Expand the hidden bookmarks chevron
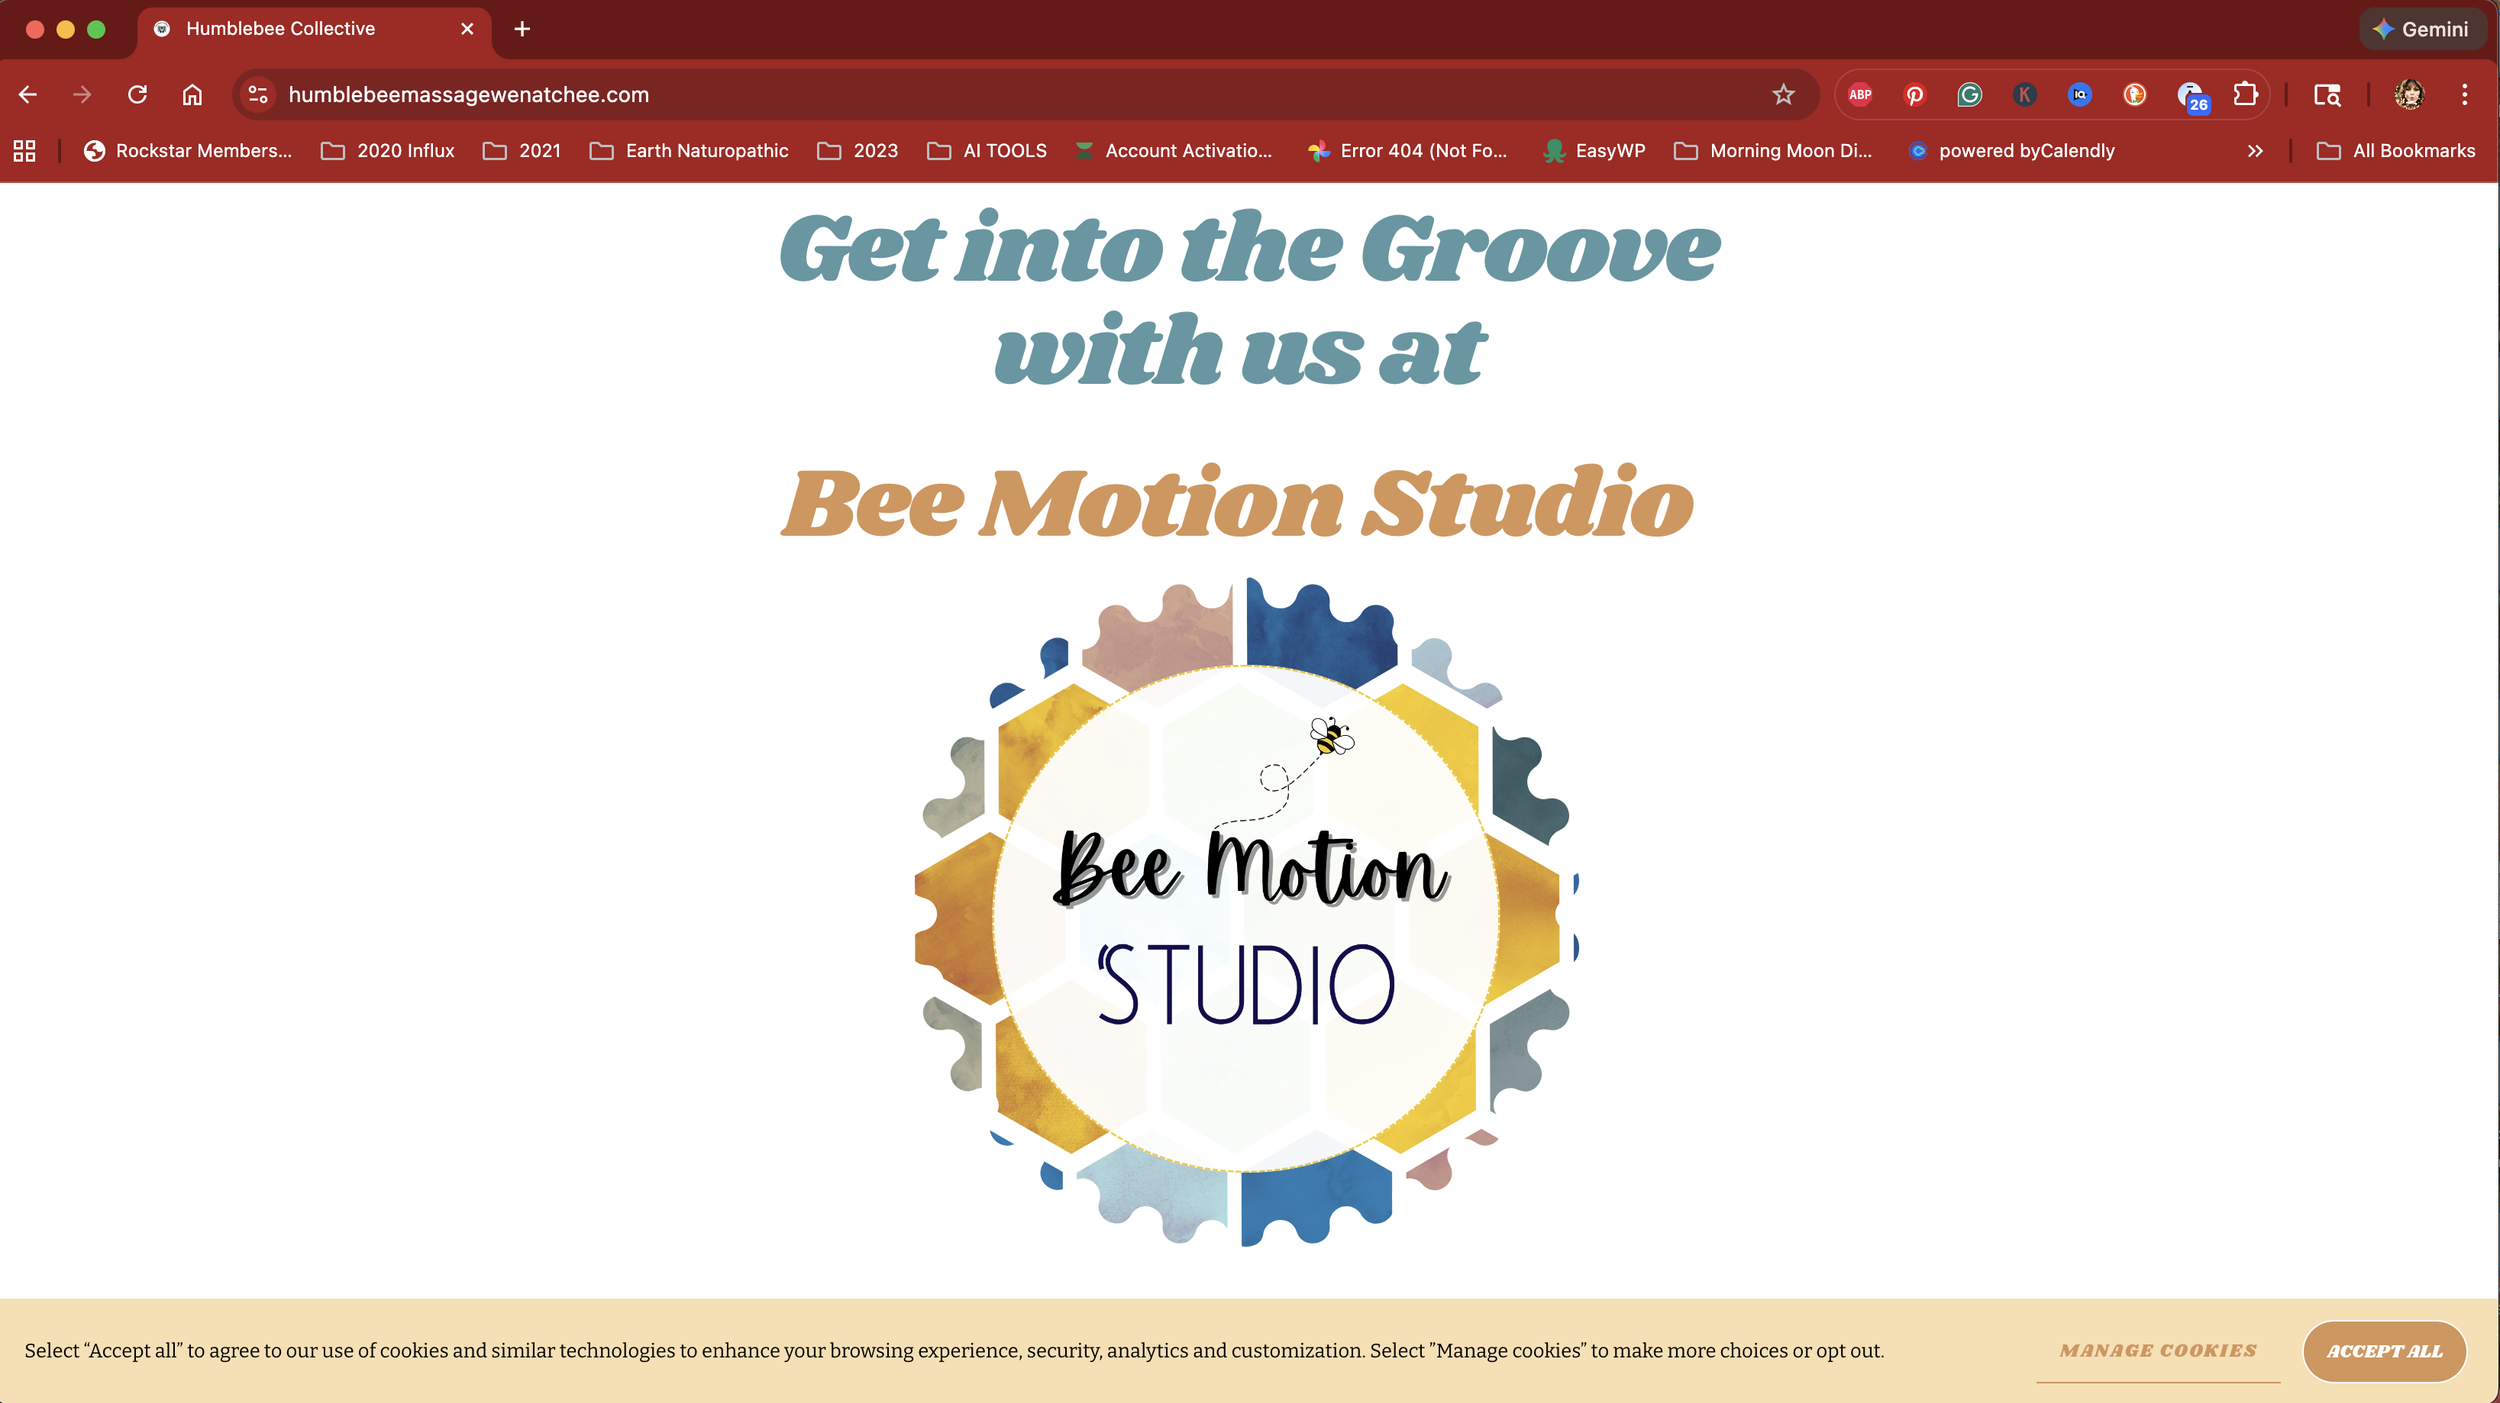Viewport: 2500px width, 1403px height. click(2255, 151)
